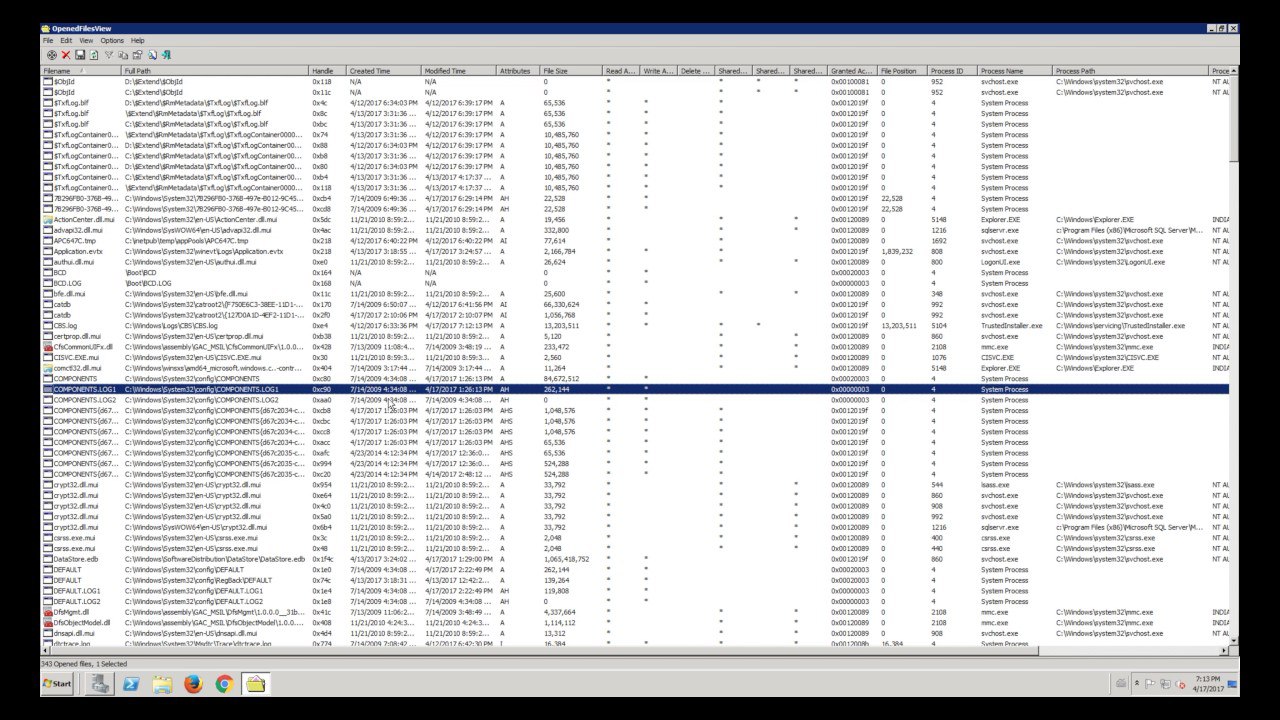Launch PowerShell from the taskbar

click(x=131, y=684)
